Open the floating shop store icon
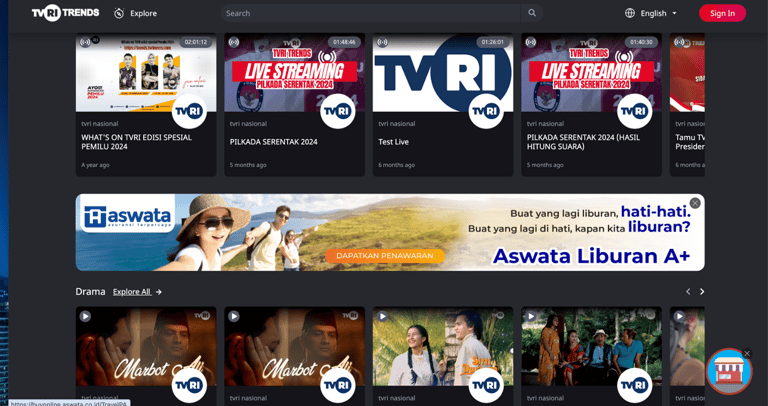Viewport: 768px width, 406px height. [729, 372]
